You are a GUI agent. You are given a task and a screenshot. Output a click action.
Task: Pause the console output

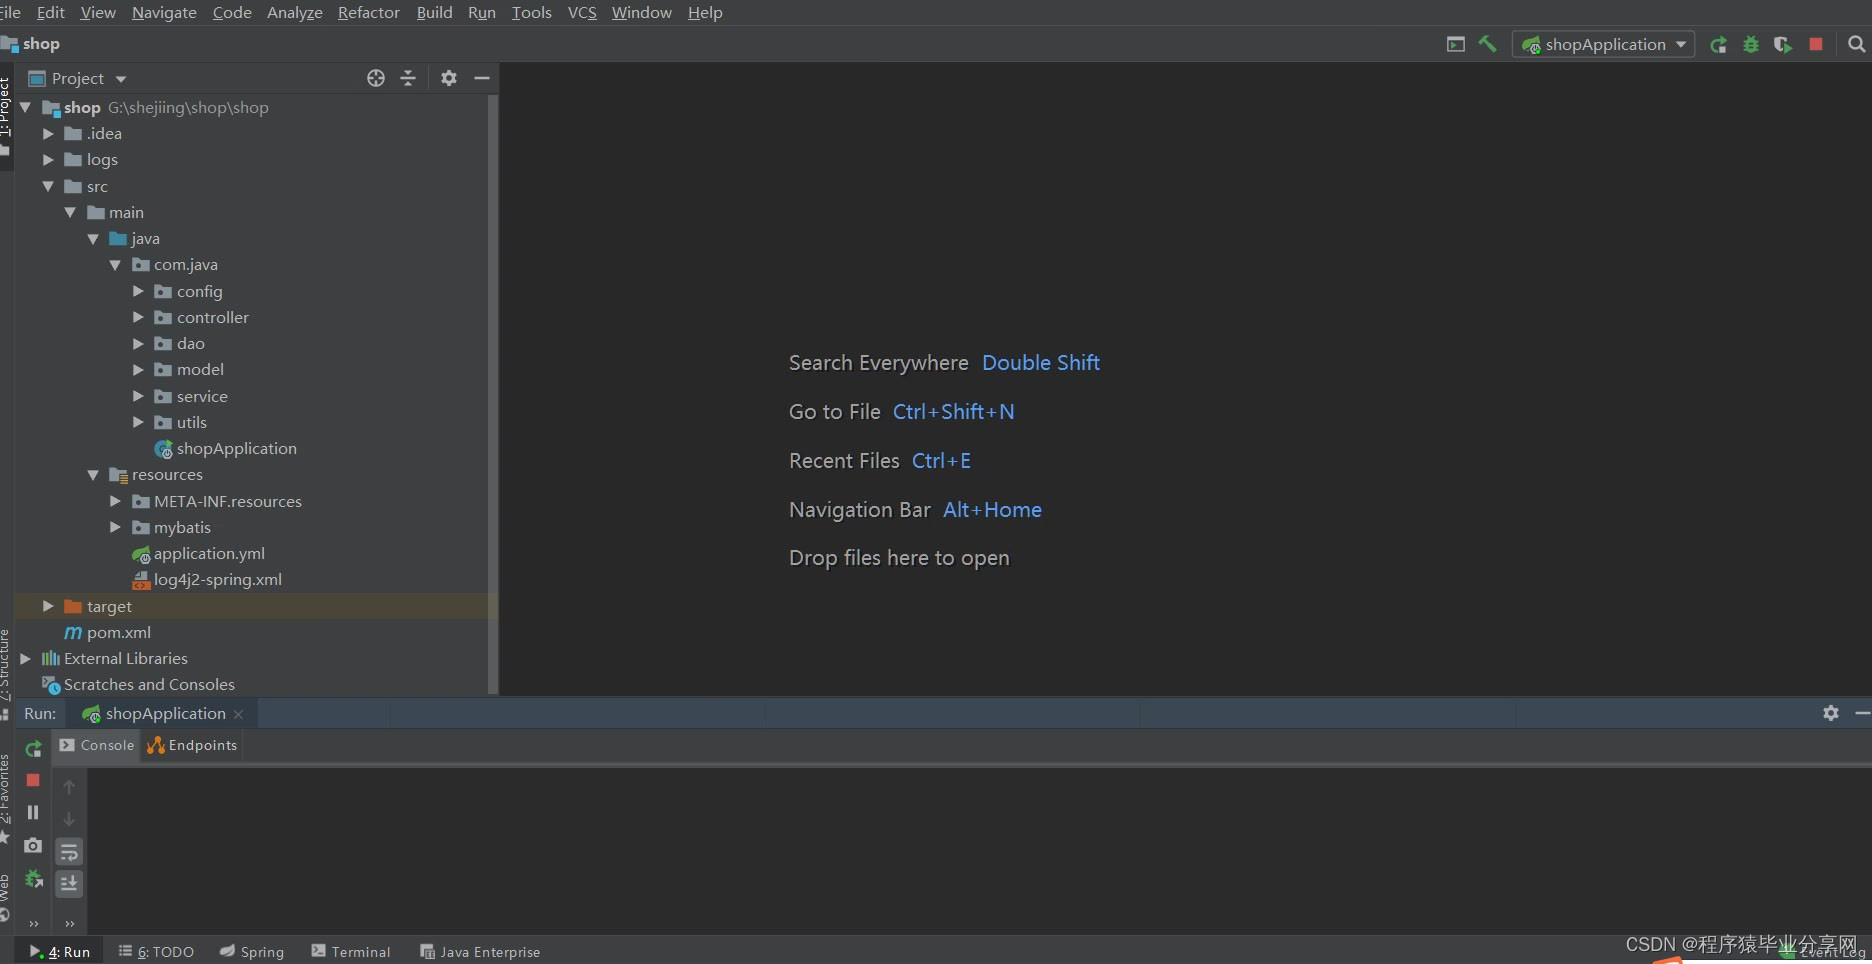pyautogui.click(x=33, y=812)
